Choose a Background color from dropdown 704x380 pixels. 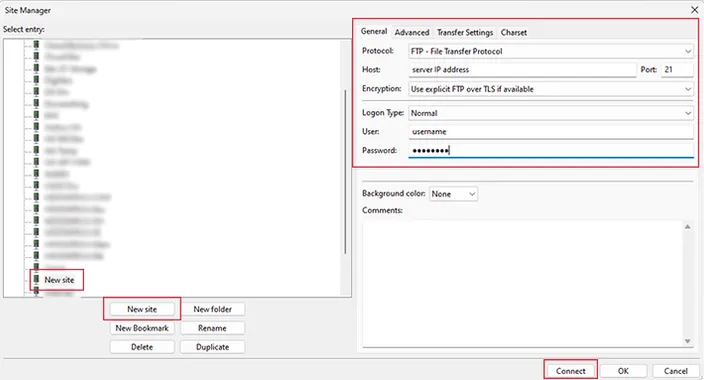point(453,194)
